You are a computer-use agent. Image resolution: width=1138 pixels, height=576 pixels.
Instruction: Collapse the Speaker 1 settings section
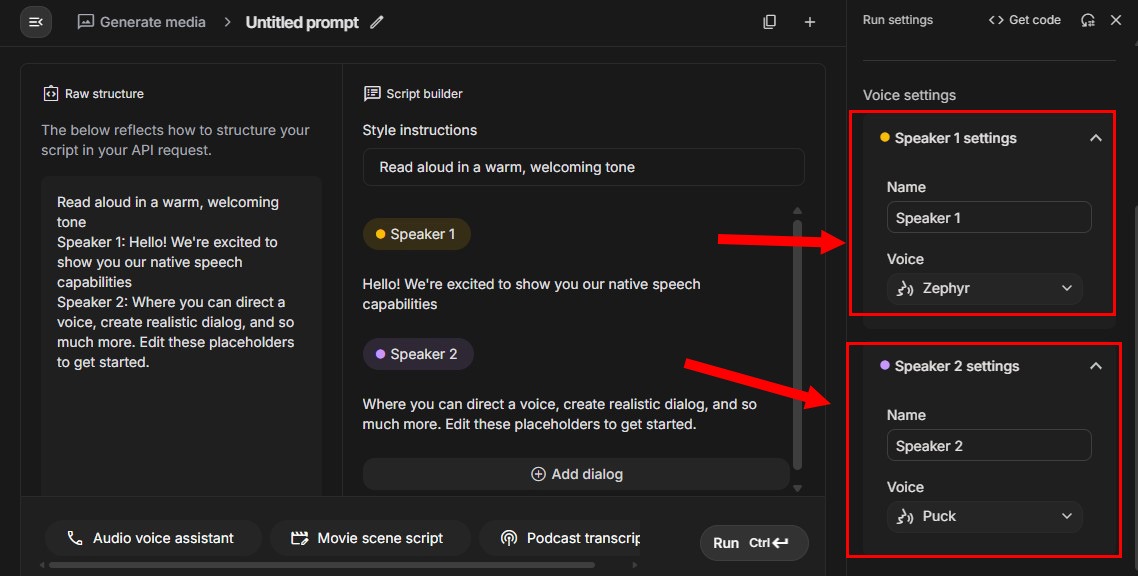(1096, 138)
